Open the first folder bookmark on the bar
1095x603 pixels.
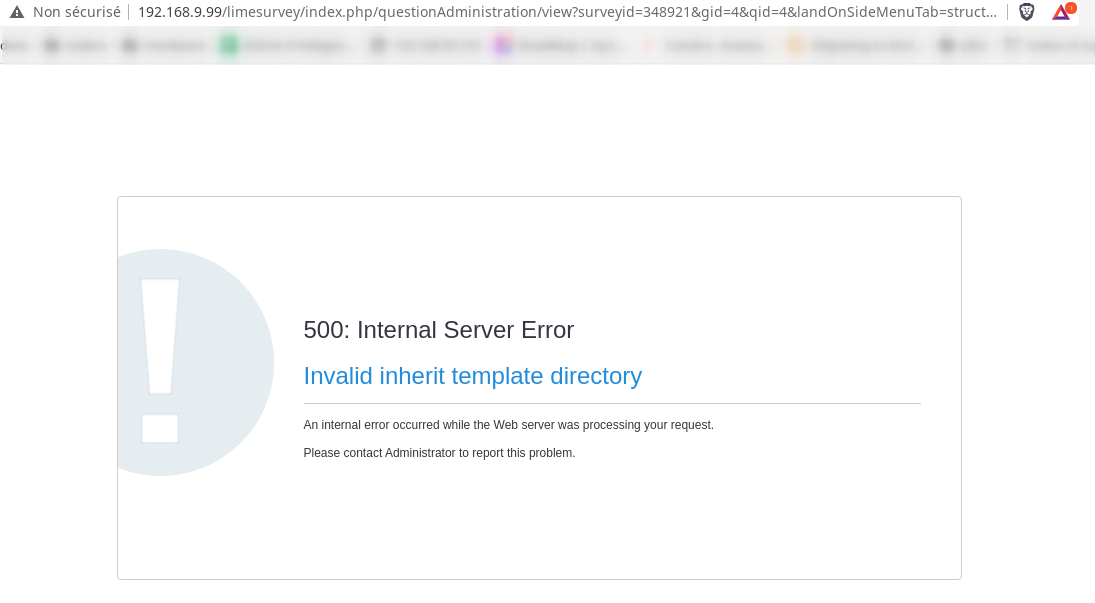pos(76,45)
